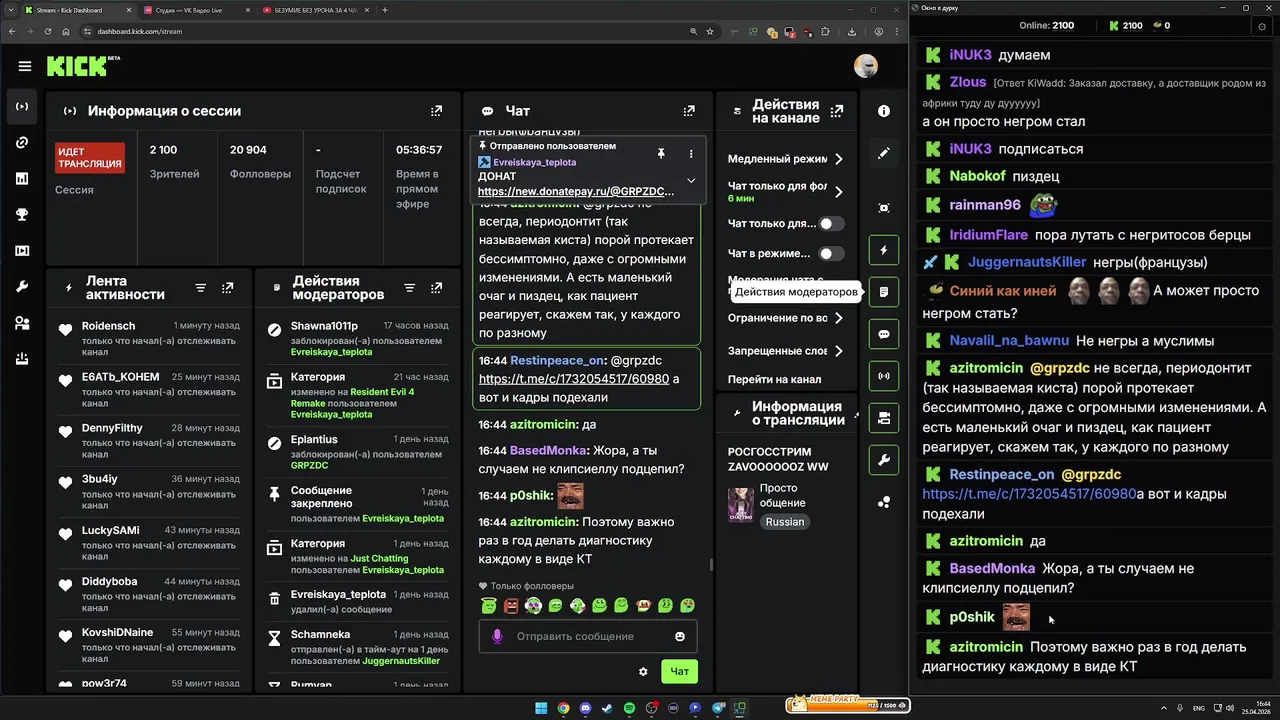Open the three-dot menu on the pinned message

pos(691,154)
